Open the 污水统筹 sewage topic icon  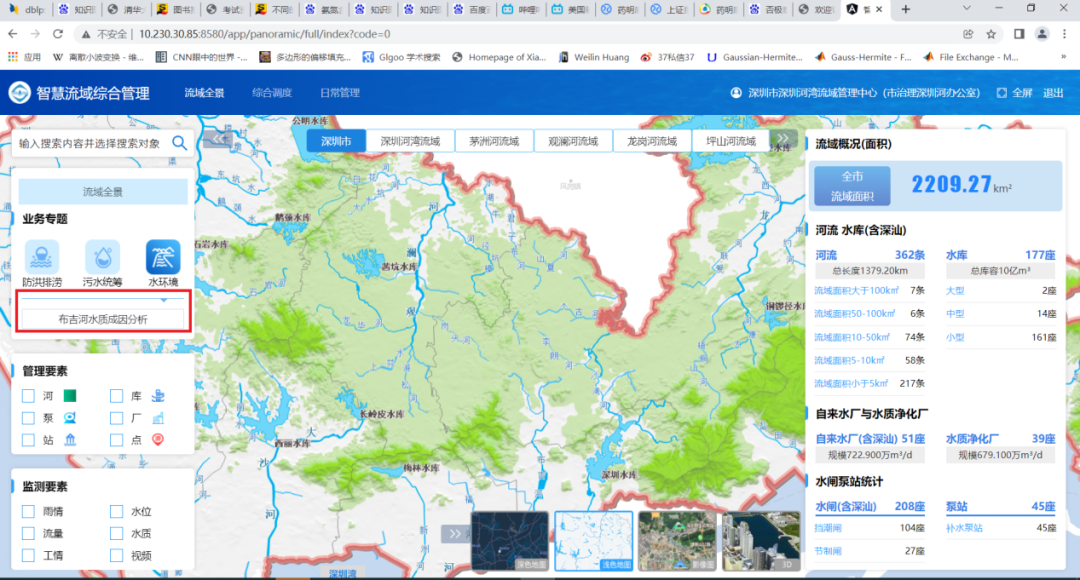pyautogui.click(x=102, y=258)
